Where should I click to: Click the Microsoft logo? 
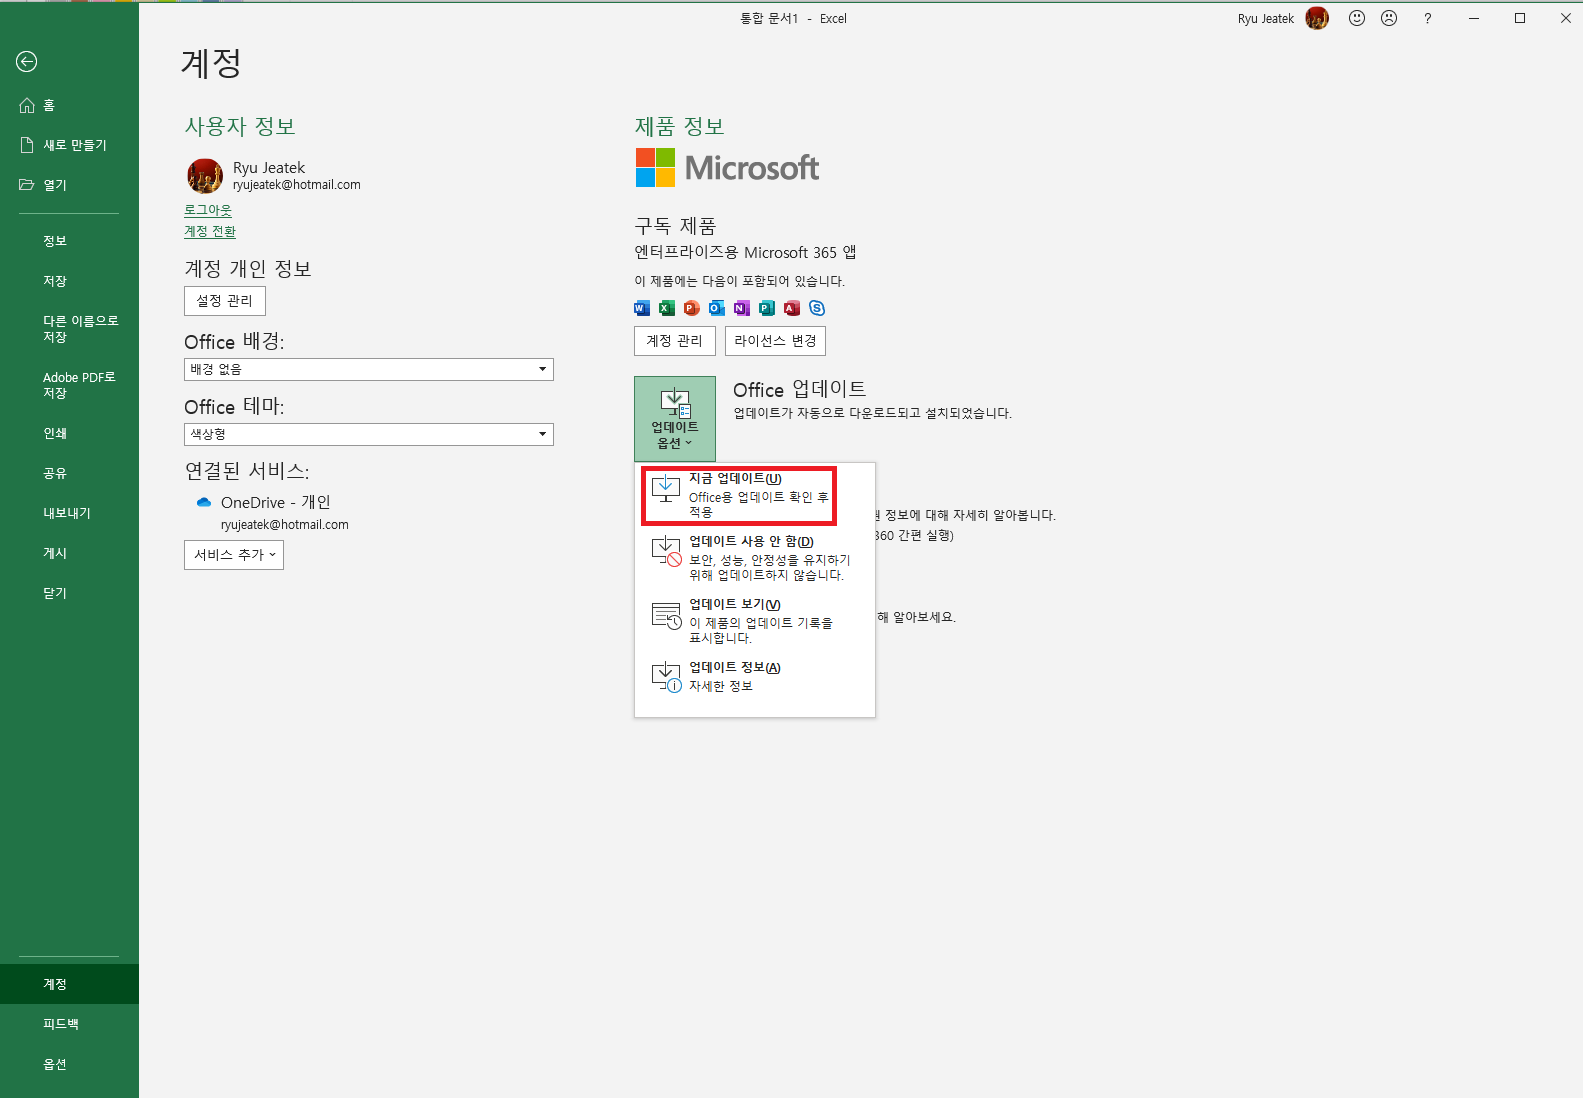click(727, 168)
